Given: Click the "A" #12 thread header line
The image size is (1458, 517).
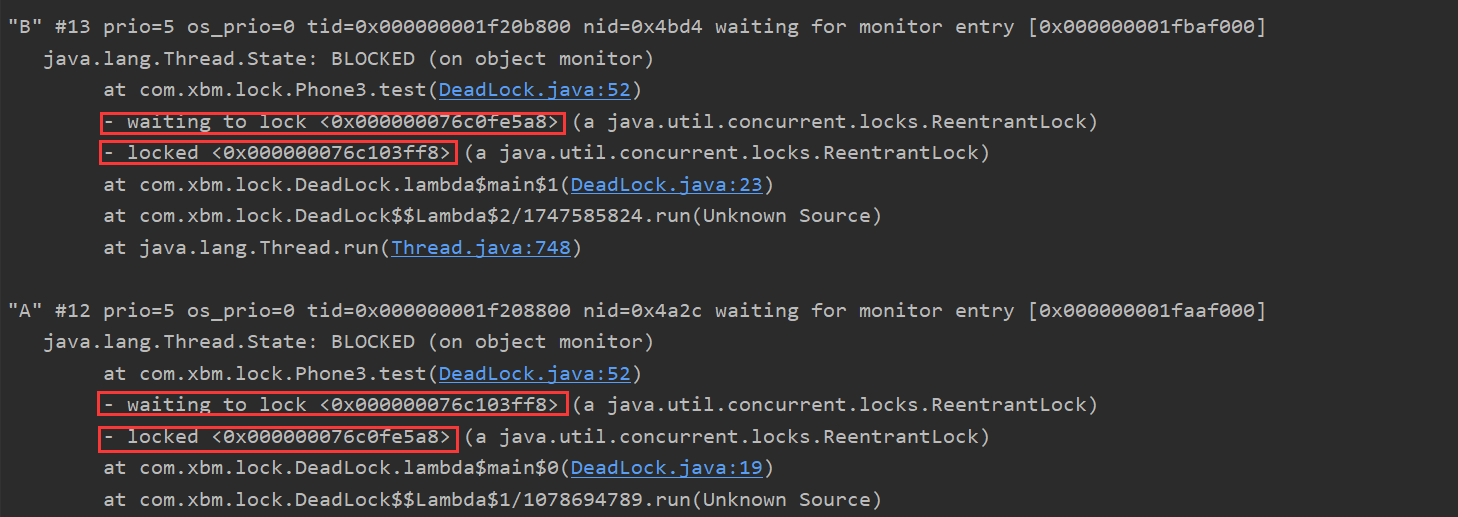Looking at the screenshot, I should click(x=637, y=311).
